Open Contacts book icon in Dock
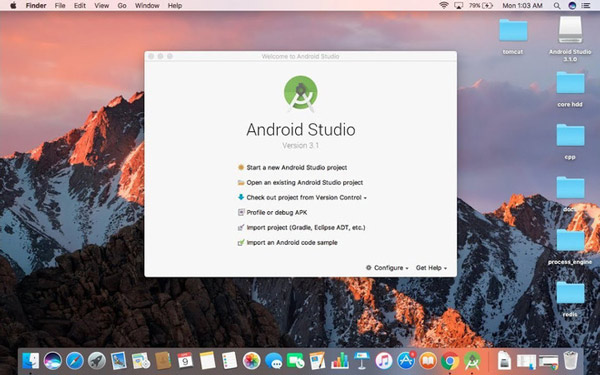Image resolution: width=600 pixels, height=375 pixels. pos(163,360)
